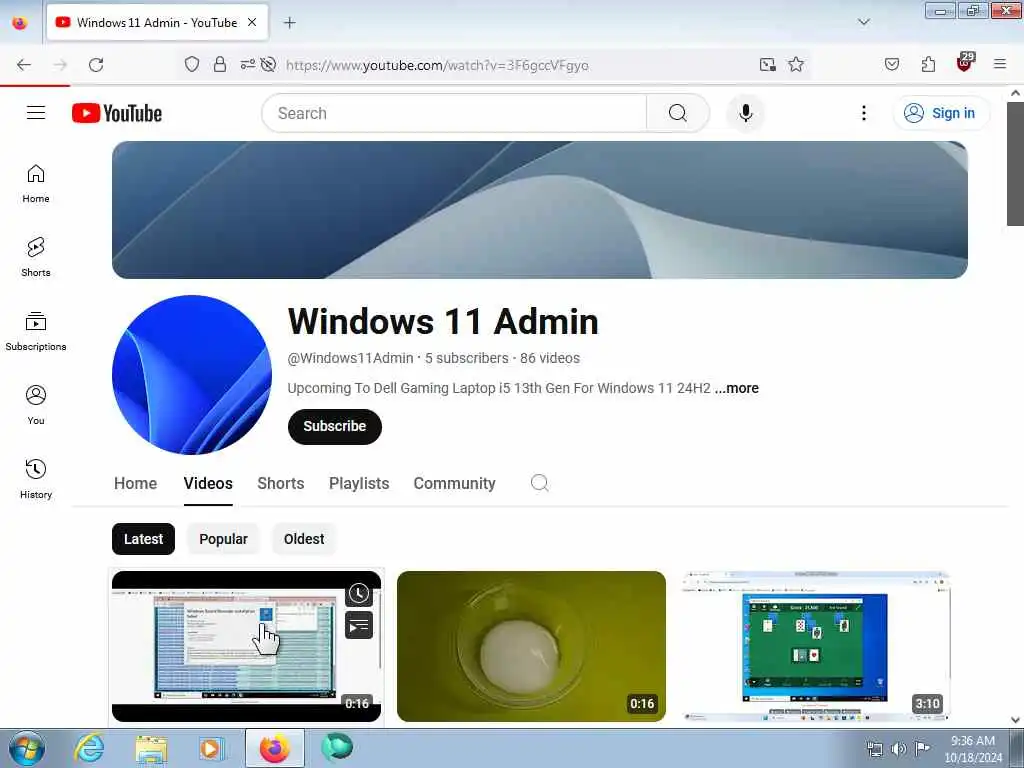
Task: Open Firefox extensions puzzle icon
Action: [928, 65]
